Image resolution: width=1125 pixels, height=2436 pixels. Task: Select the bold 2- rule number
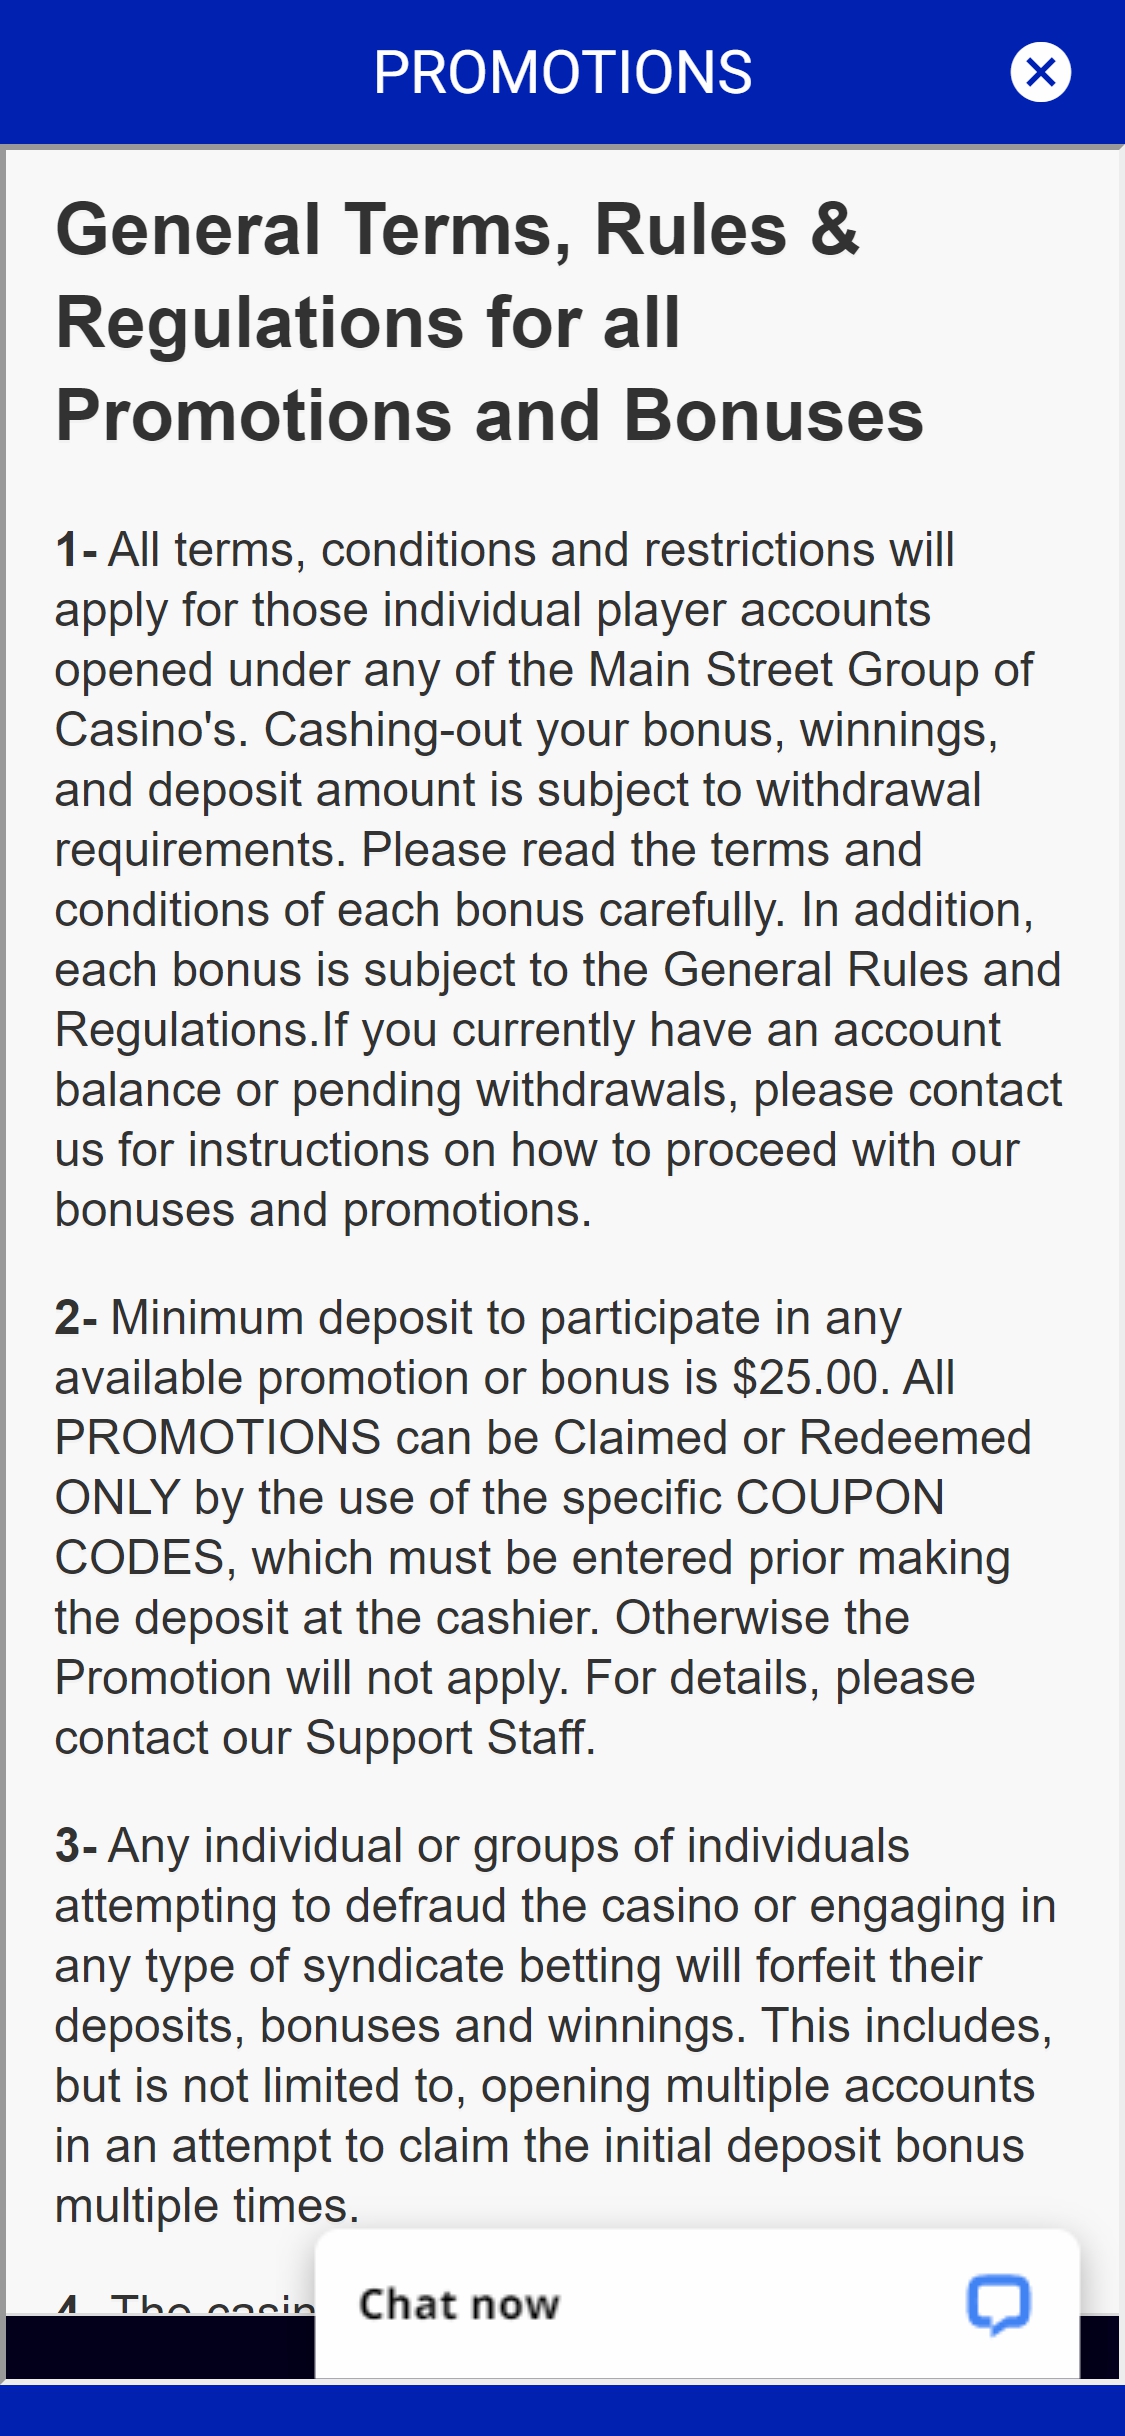point(76,1318)
